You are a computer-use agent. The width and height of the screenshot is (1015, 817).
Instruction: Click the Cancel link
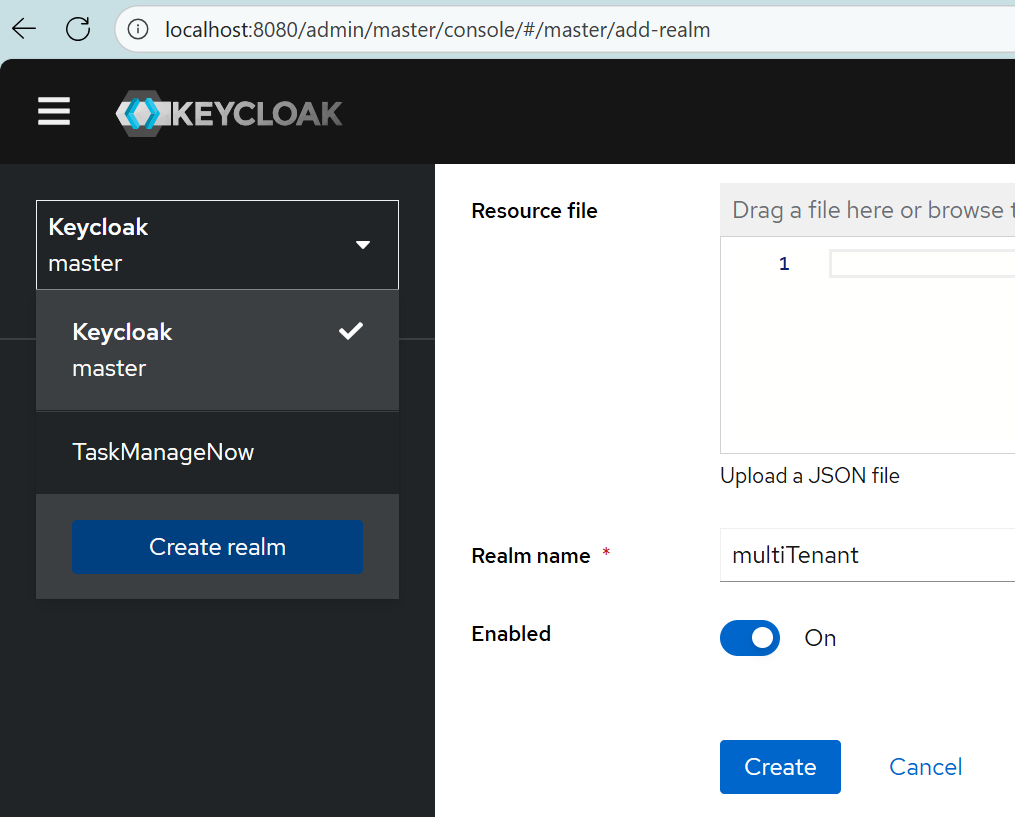pyautogui.click(x=925, y=767)
